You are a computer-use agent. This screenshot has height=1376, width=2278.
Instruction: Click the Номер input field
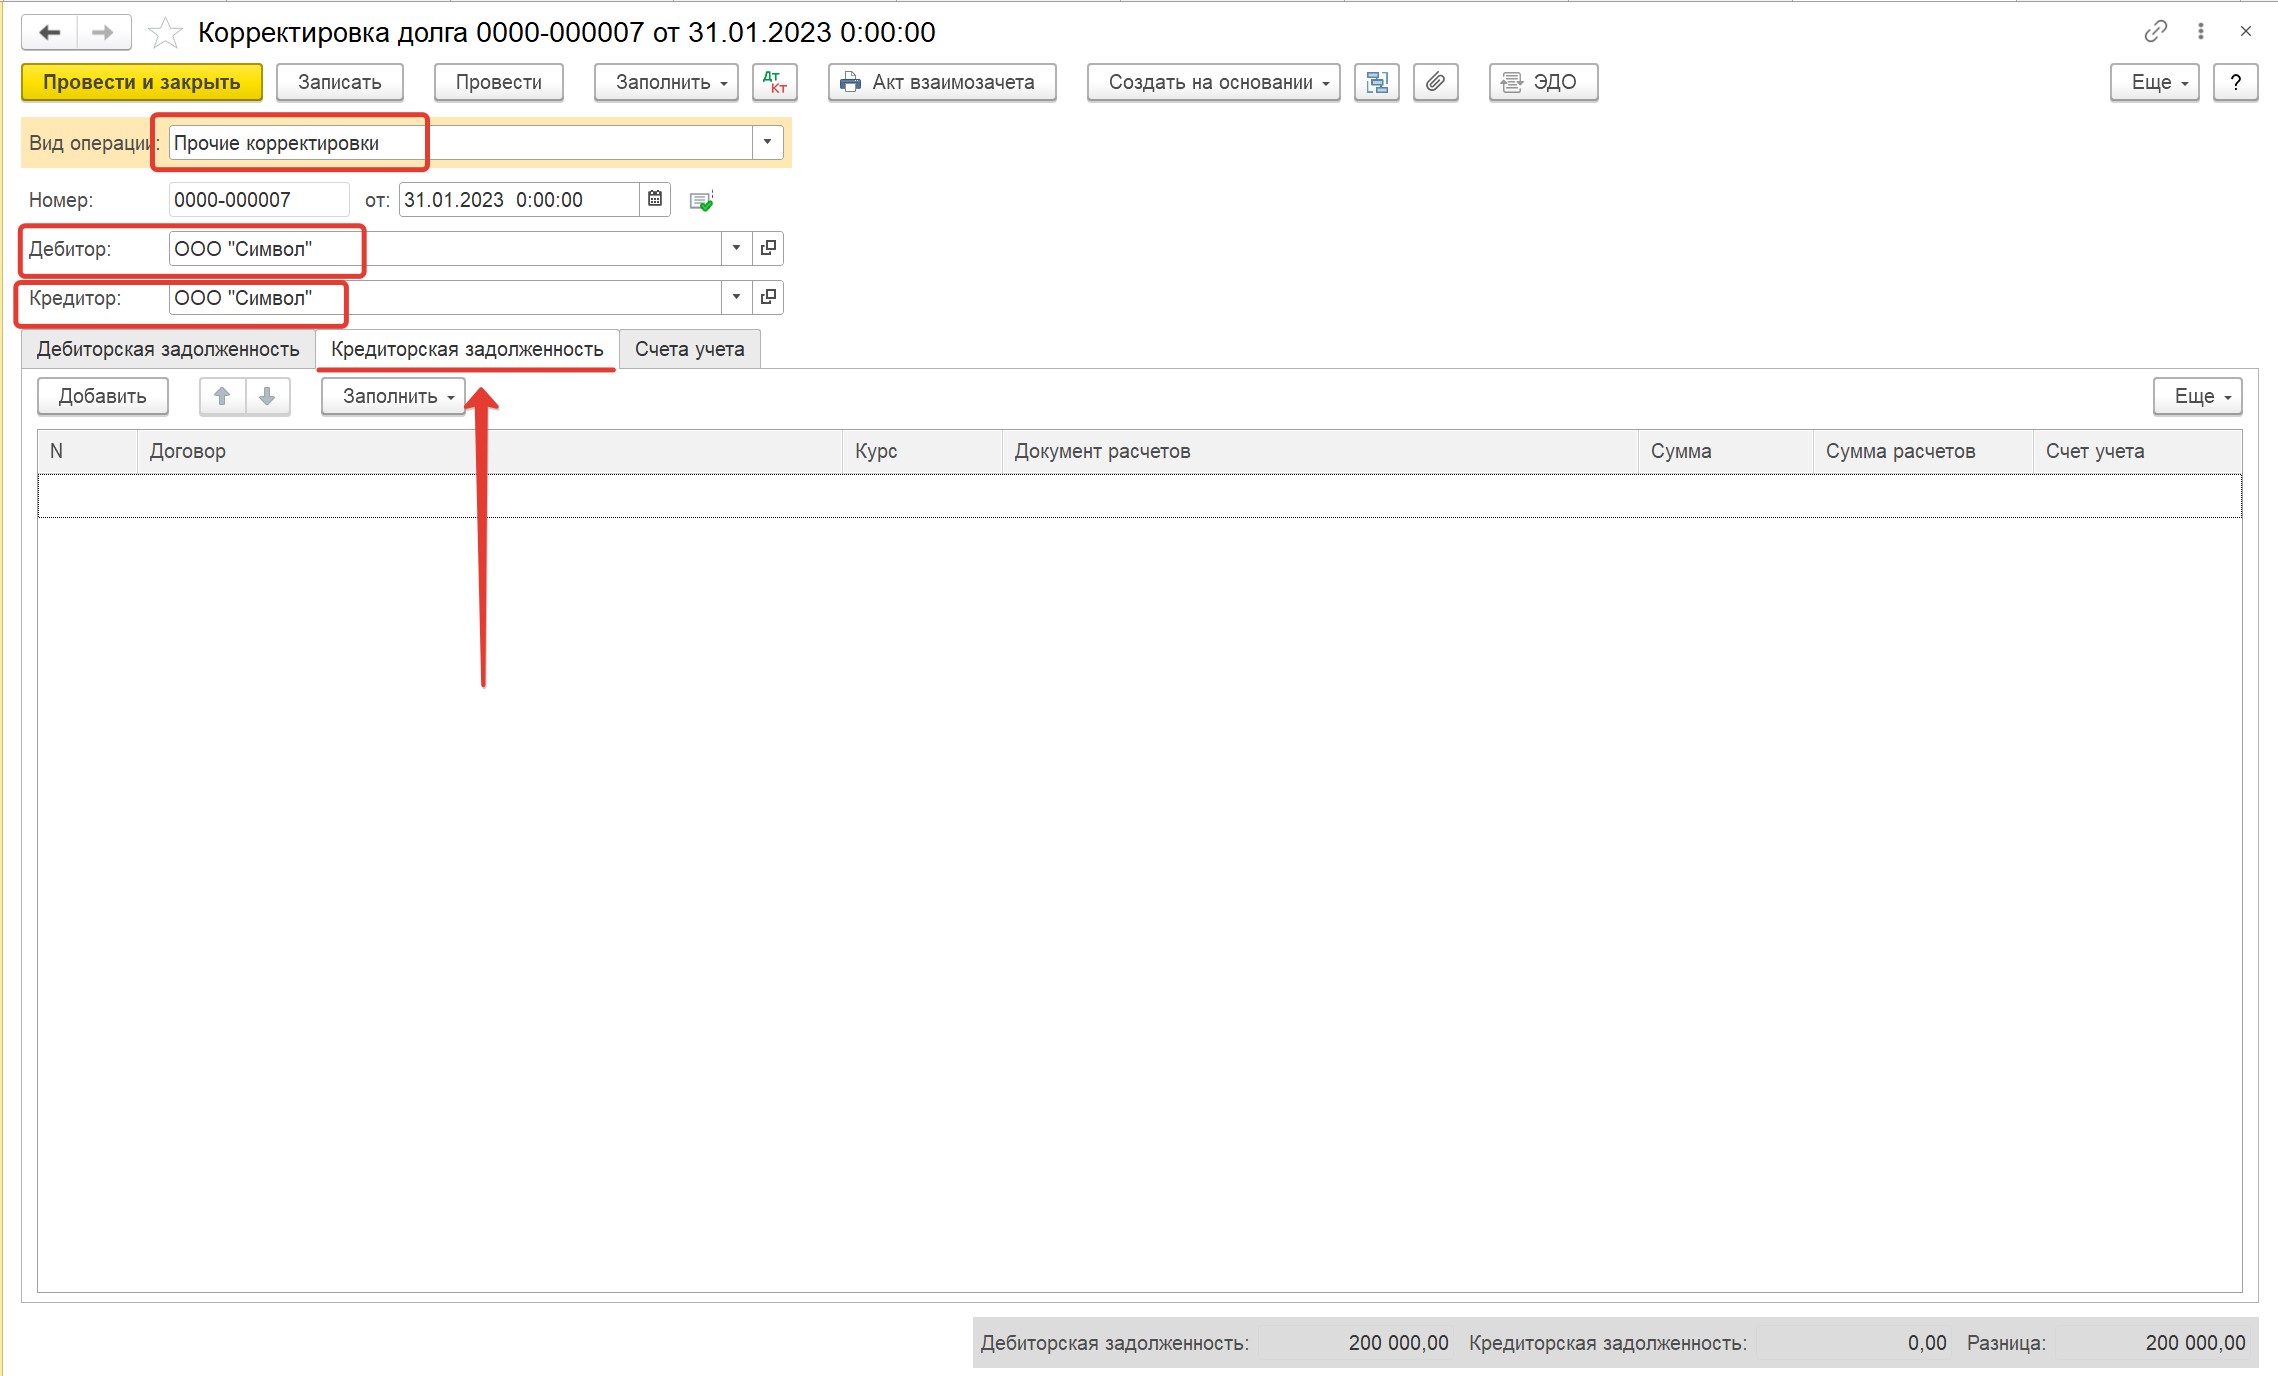coord(259,199)
